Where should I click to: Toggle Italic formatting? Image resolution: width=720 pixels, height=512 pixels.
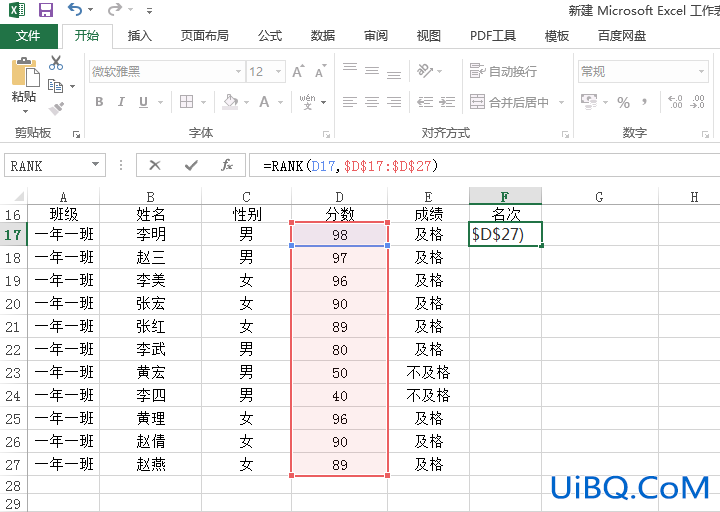coord(121,101)
